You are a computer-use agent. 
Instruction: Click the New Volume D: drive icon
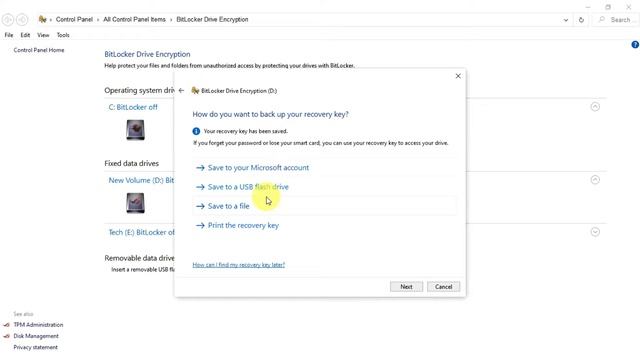click(136, 203)
